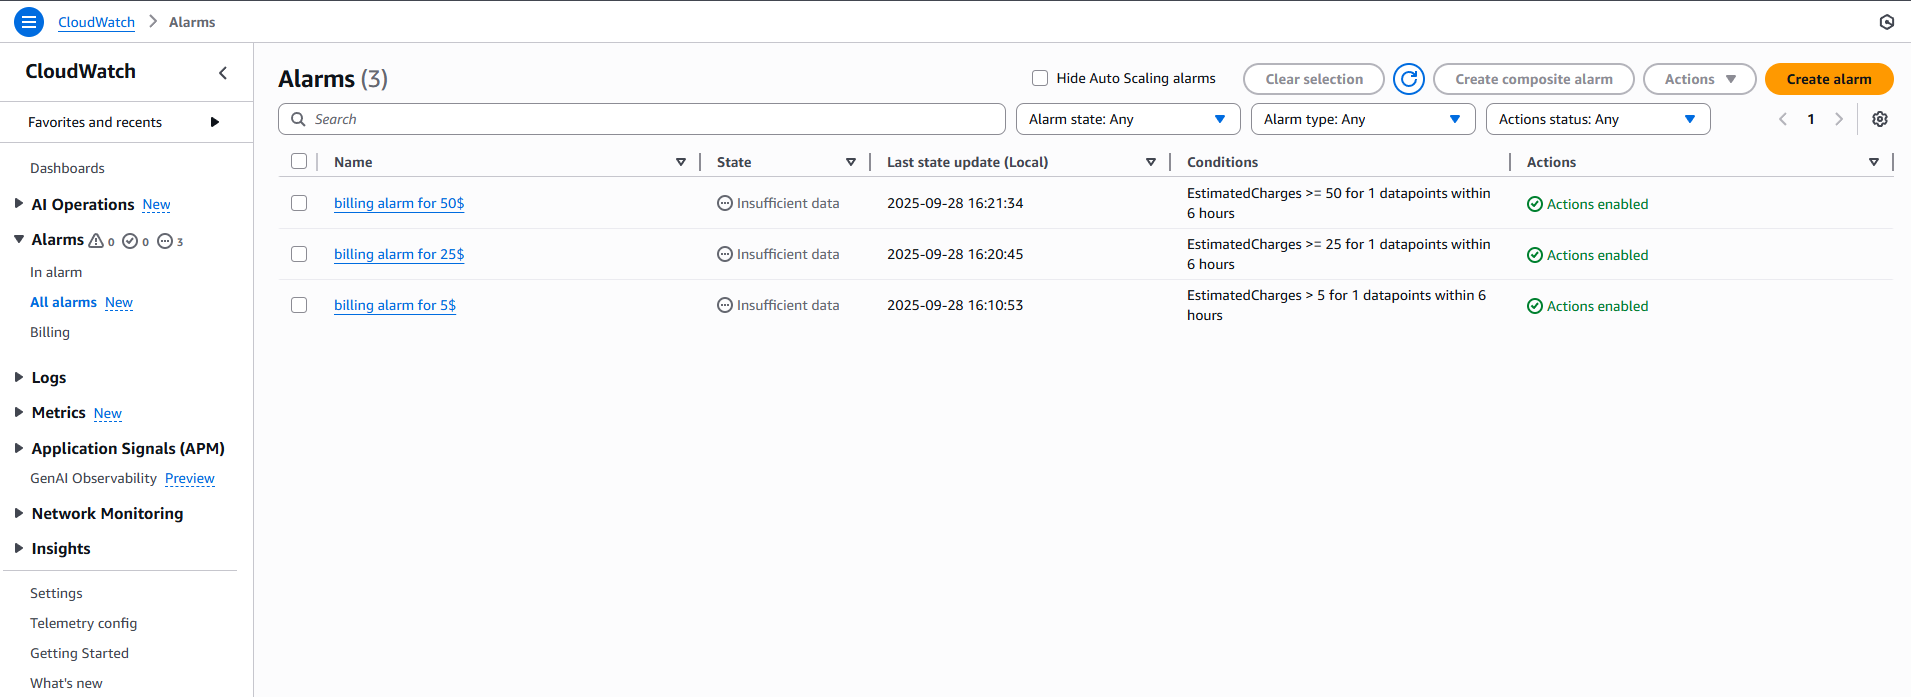This screenshot has height=697, width=1911.
Task: Open the billing alarm for 5$ link
Action: (395, 305)
